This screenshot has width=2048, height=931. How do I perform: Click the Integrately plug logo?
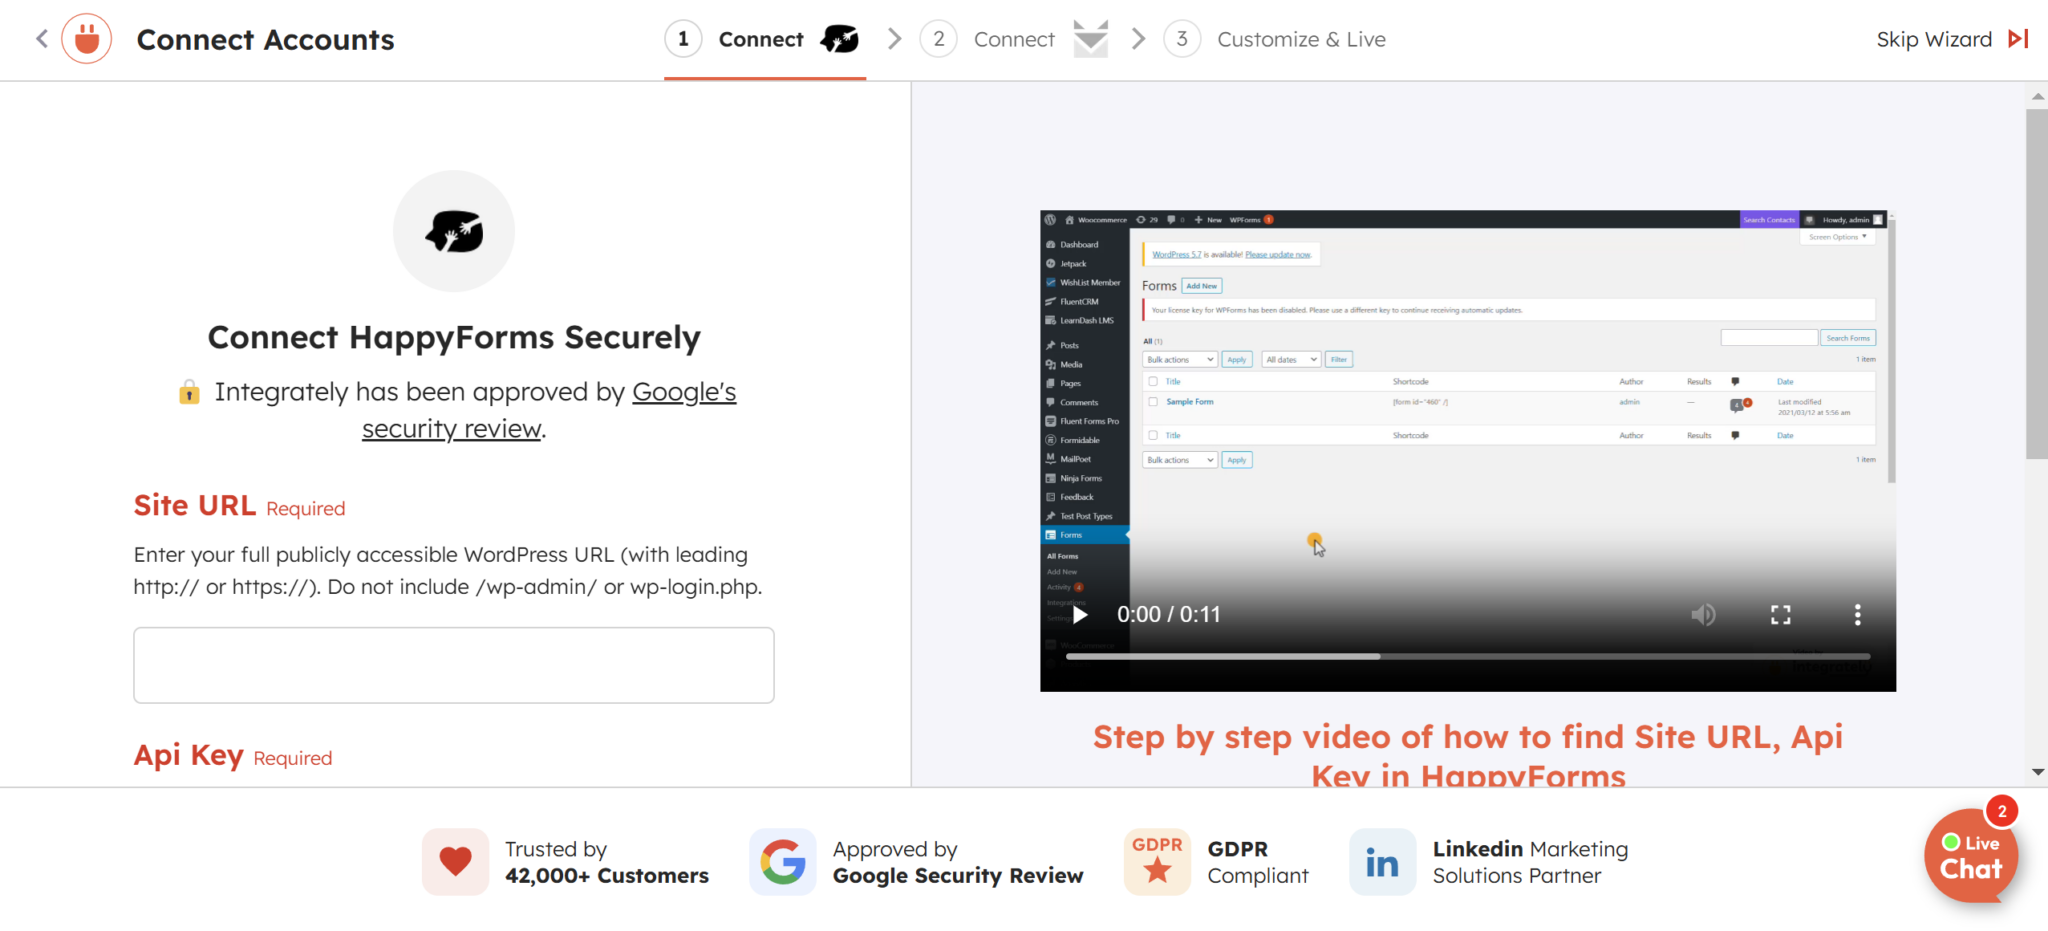pos(86,39)
